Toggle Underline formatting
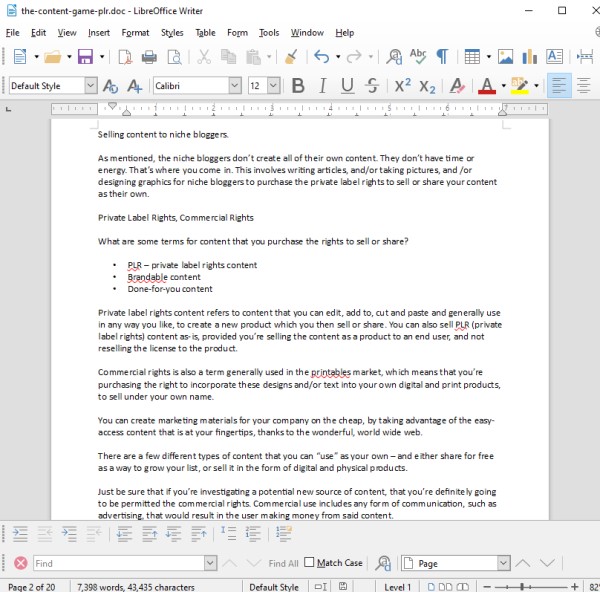This screenshot has width=600, height=592. coord(347,86)
